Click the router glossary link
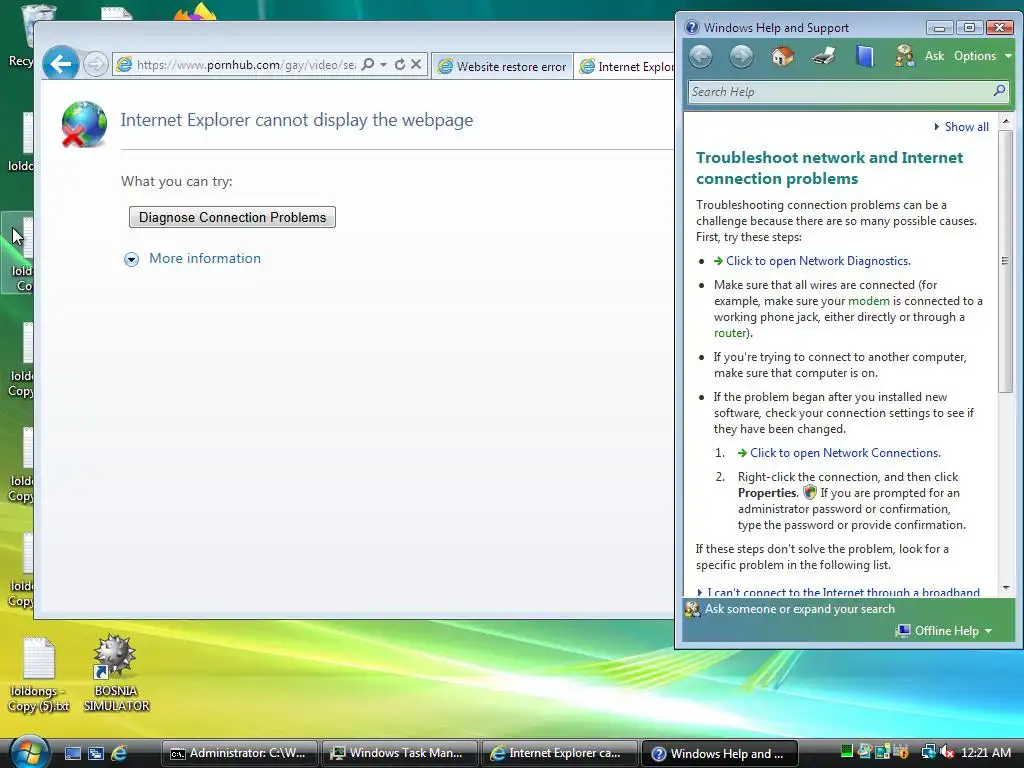 point(730,333)
